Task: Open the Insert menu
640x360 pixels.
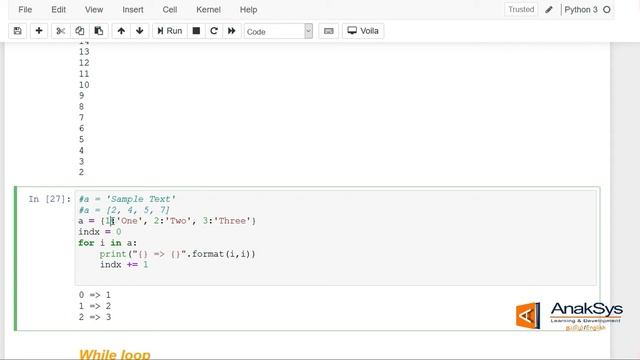Action: pos(133,9)
